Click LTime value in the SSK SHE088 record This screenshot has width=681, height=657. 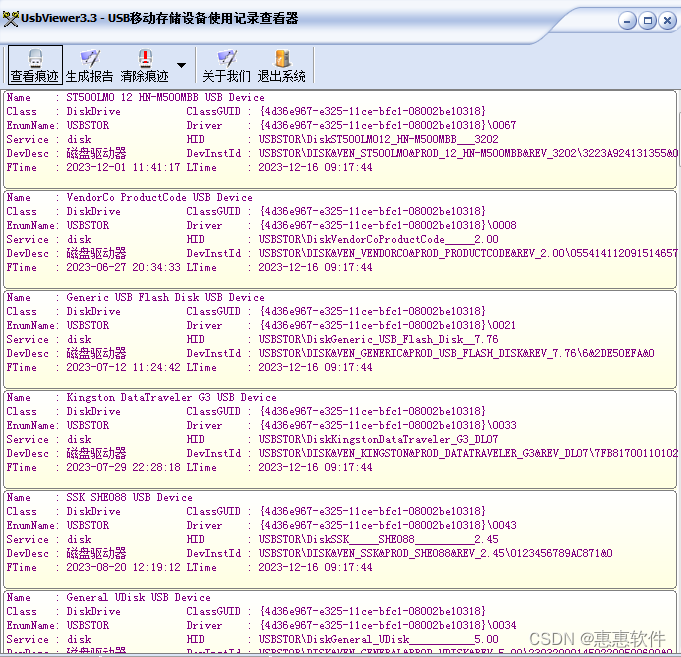pos(315,567)
